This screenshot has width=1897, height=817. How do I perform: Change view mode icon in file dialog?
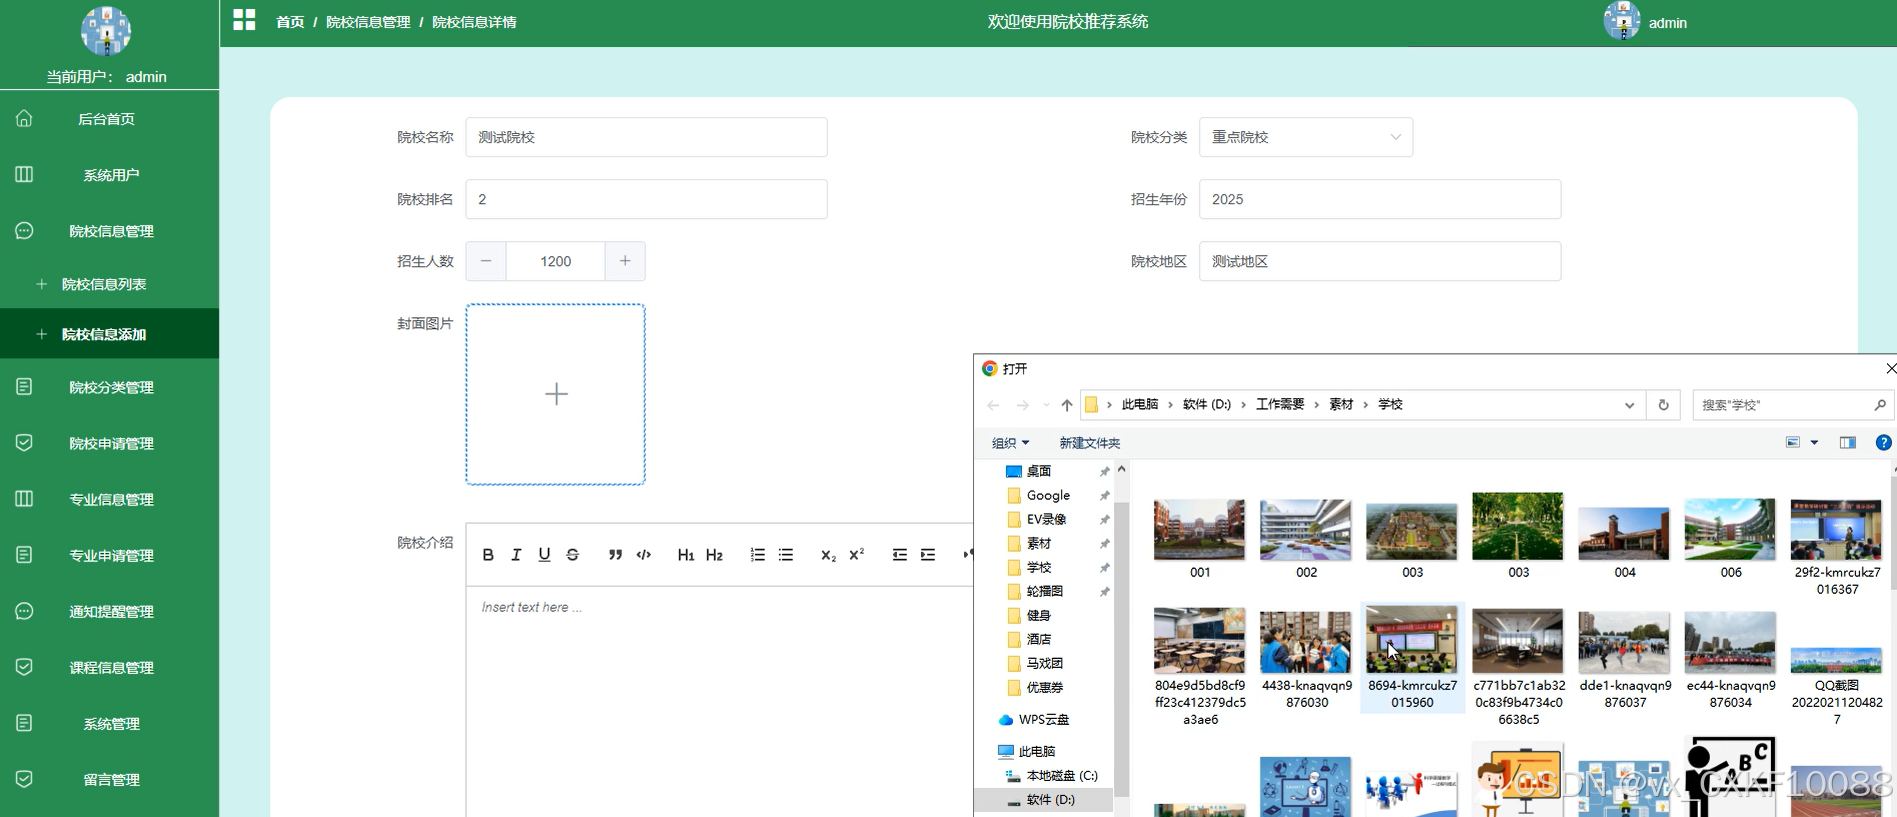click(x=1793, y=443)
